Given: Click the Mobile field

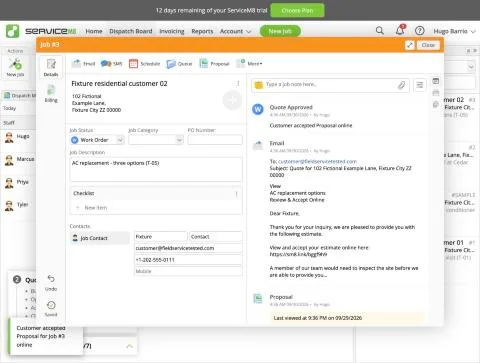Looking at the screenshot, I should (x=188, y=271).
